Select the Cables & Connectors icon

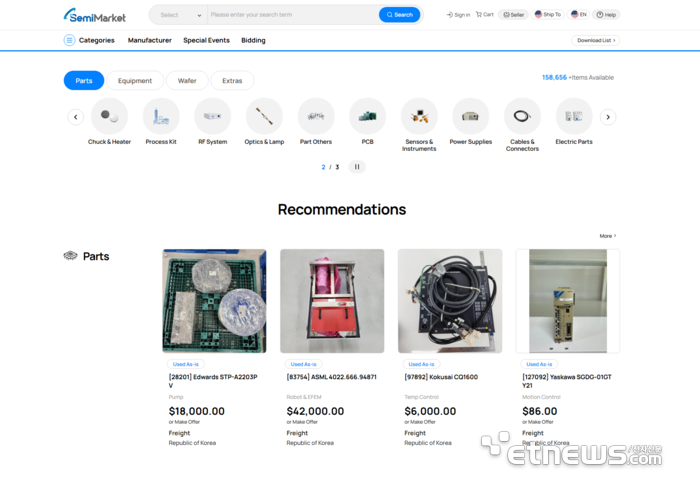click(522, 116)
